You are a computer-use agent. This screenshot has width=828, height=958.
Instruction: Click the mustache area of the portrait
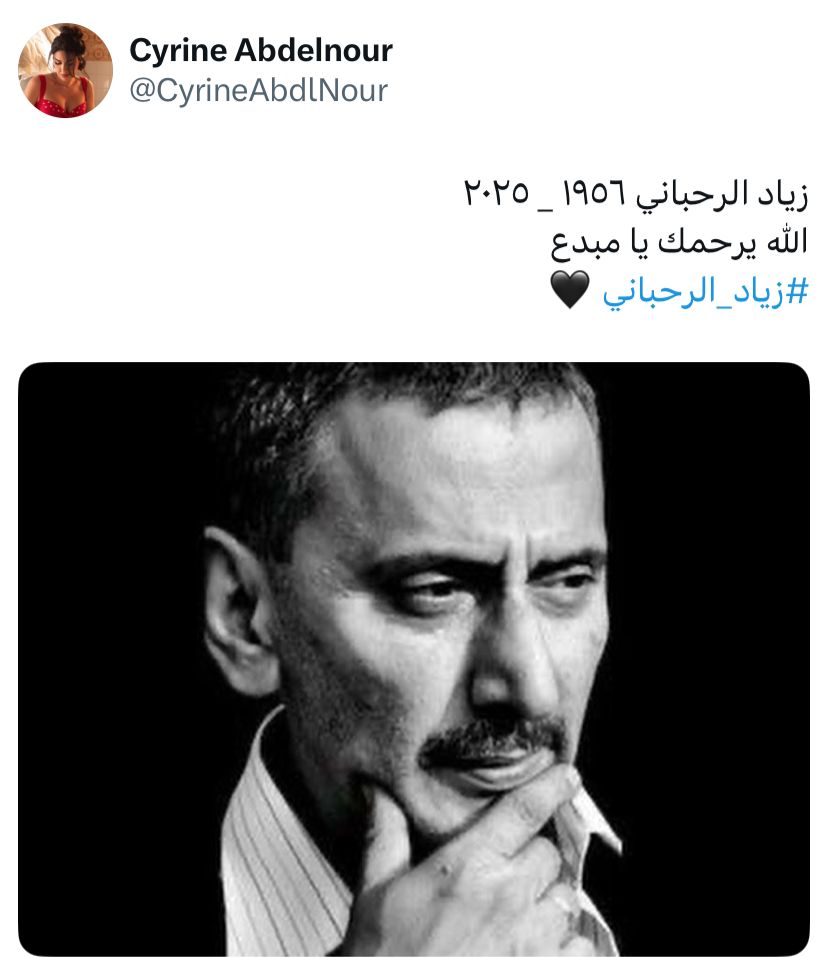click(495, 736)
